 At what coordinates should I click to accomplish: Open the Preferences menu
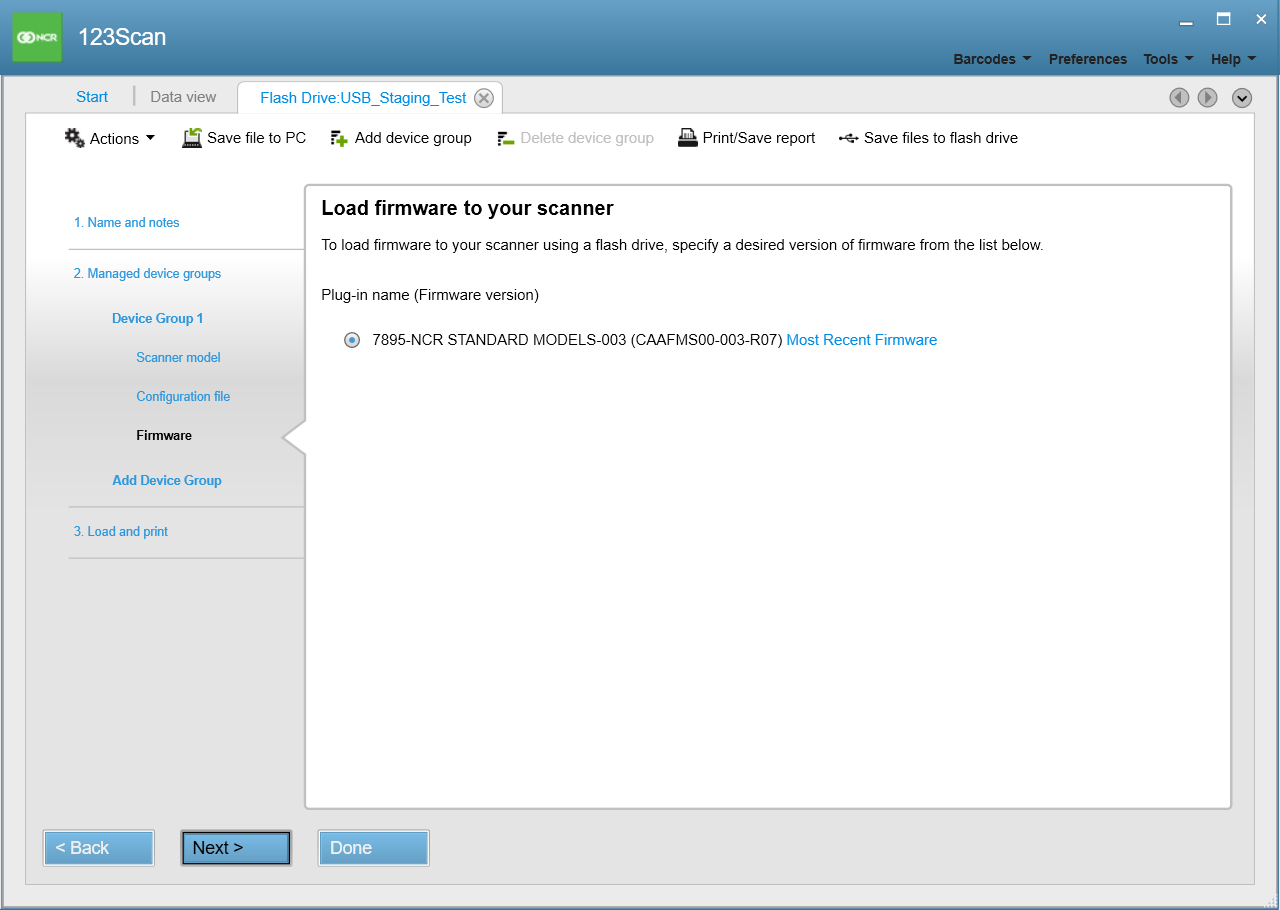point(1087,59)
